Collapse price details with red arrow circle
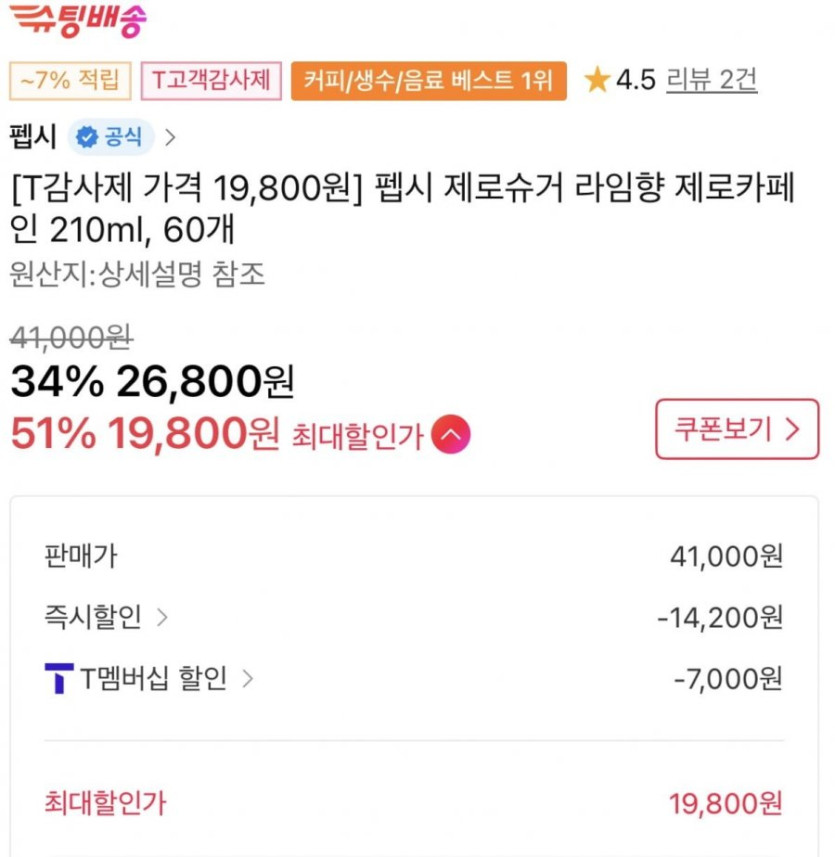835x857 pixels. point(451,435)
